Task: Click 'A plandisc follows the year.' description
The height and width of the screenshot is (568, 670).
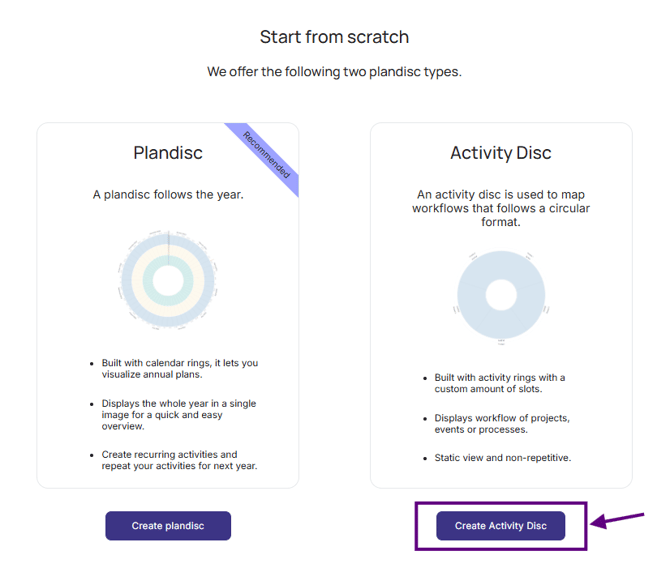Action: click(168, 195)
